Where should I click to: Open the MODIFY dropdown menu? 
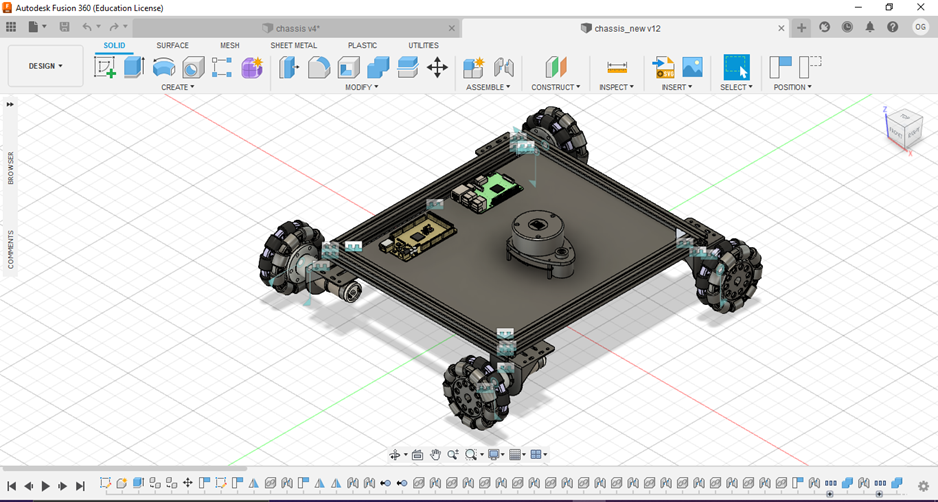pos(362,87)
